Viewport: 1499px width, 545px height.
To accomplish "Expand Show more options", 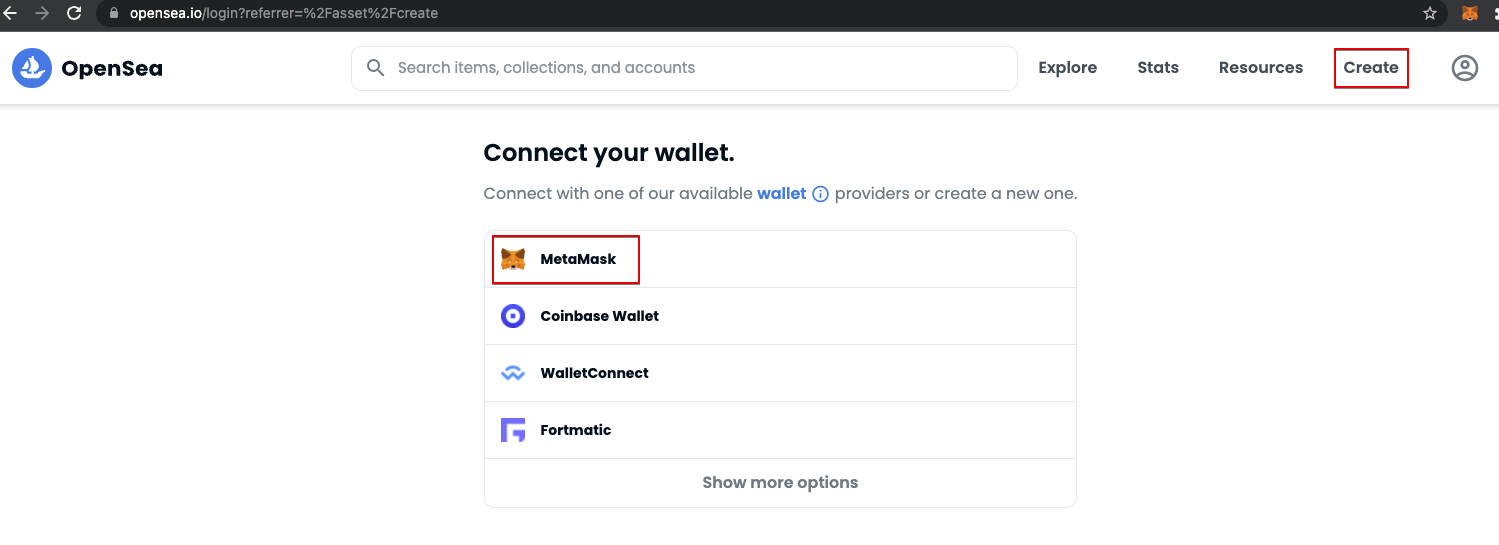I will point(780,482).
